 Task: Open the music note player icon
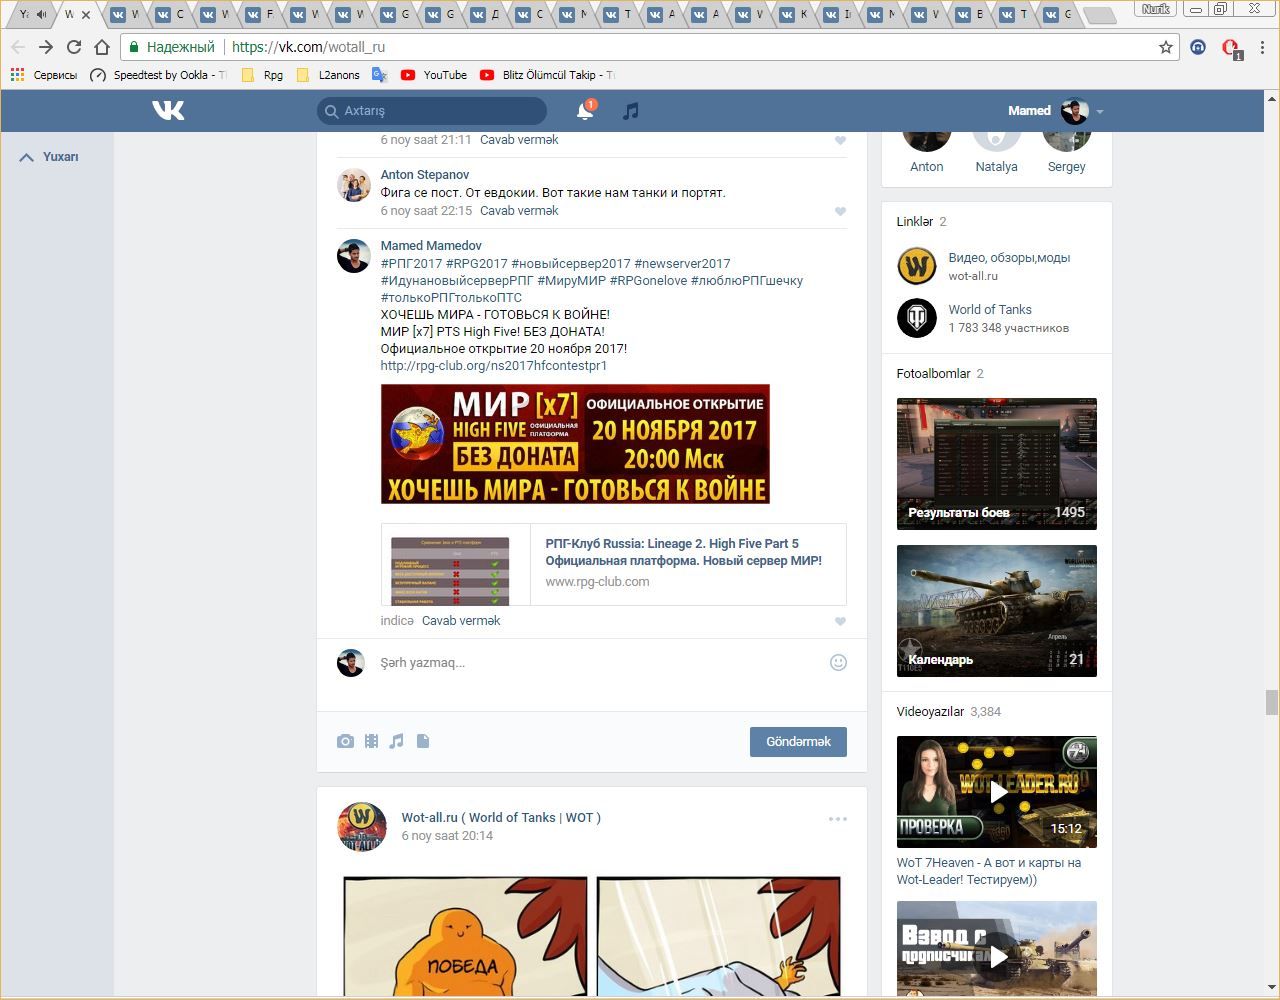[630, 111]
